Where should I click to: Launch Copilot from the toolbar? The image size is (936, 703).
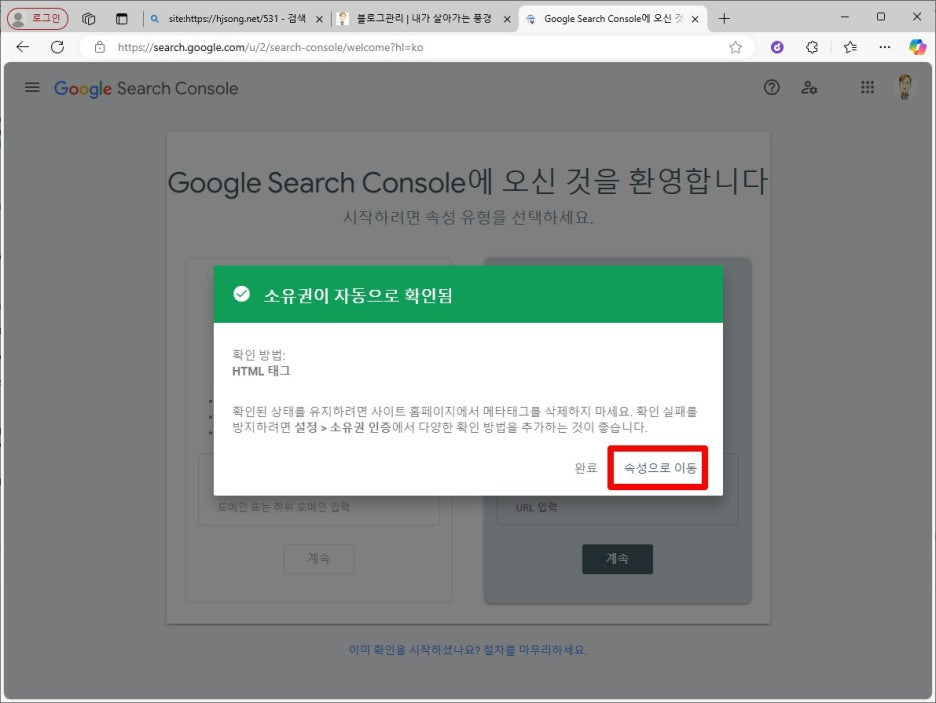pyautogui.click(x=917, y=47)
